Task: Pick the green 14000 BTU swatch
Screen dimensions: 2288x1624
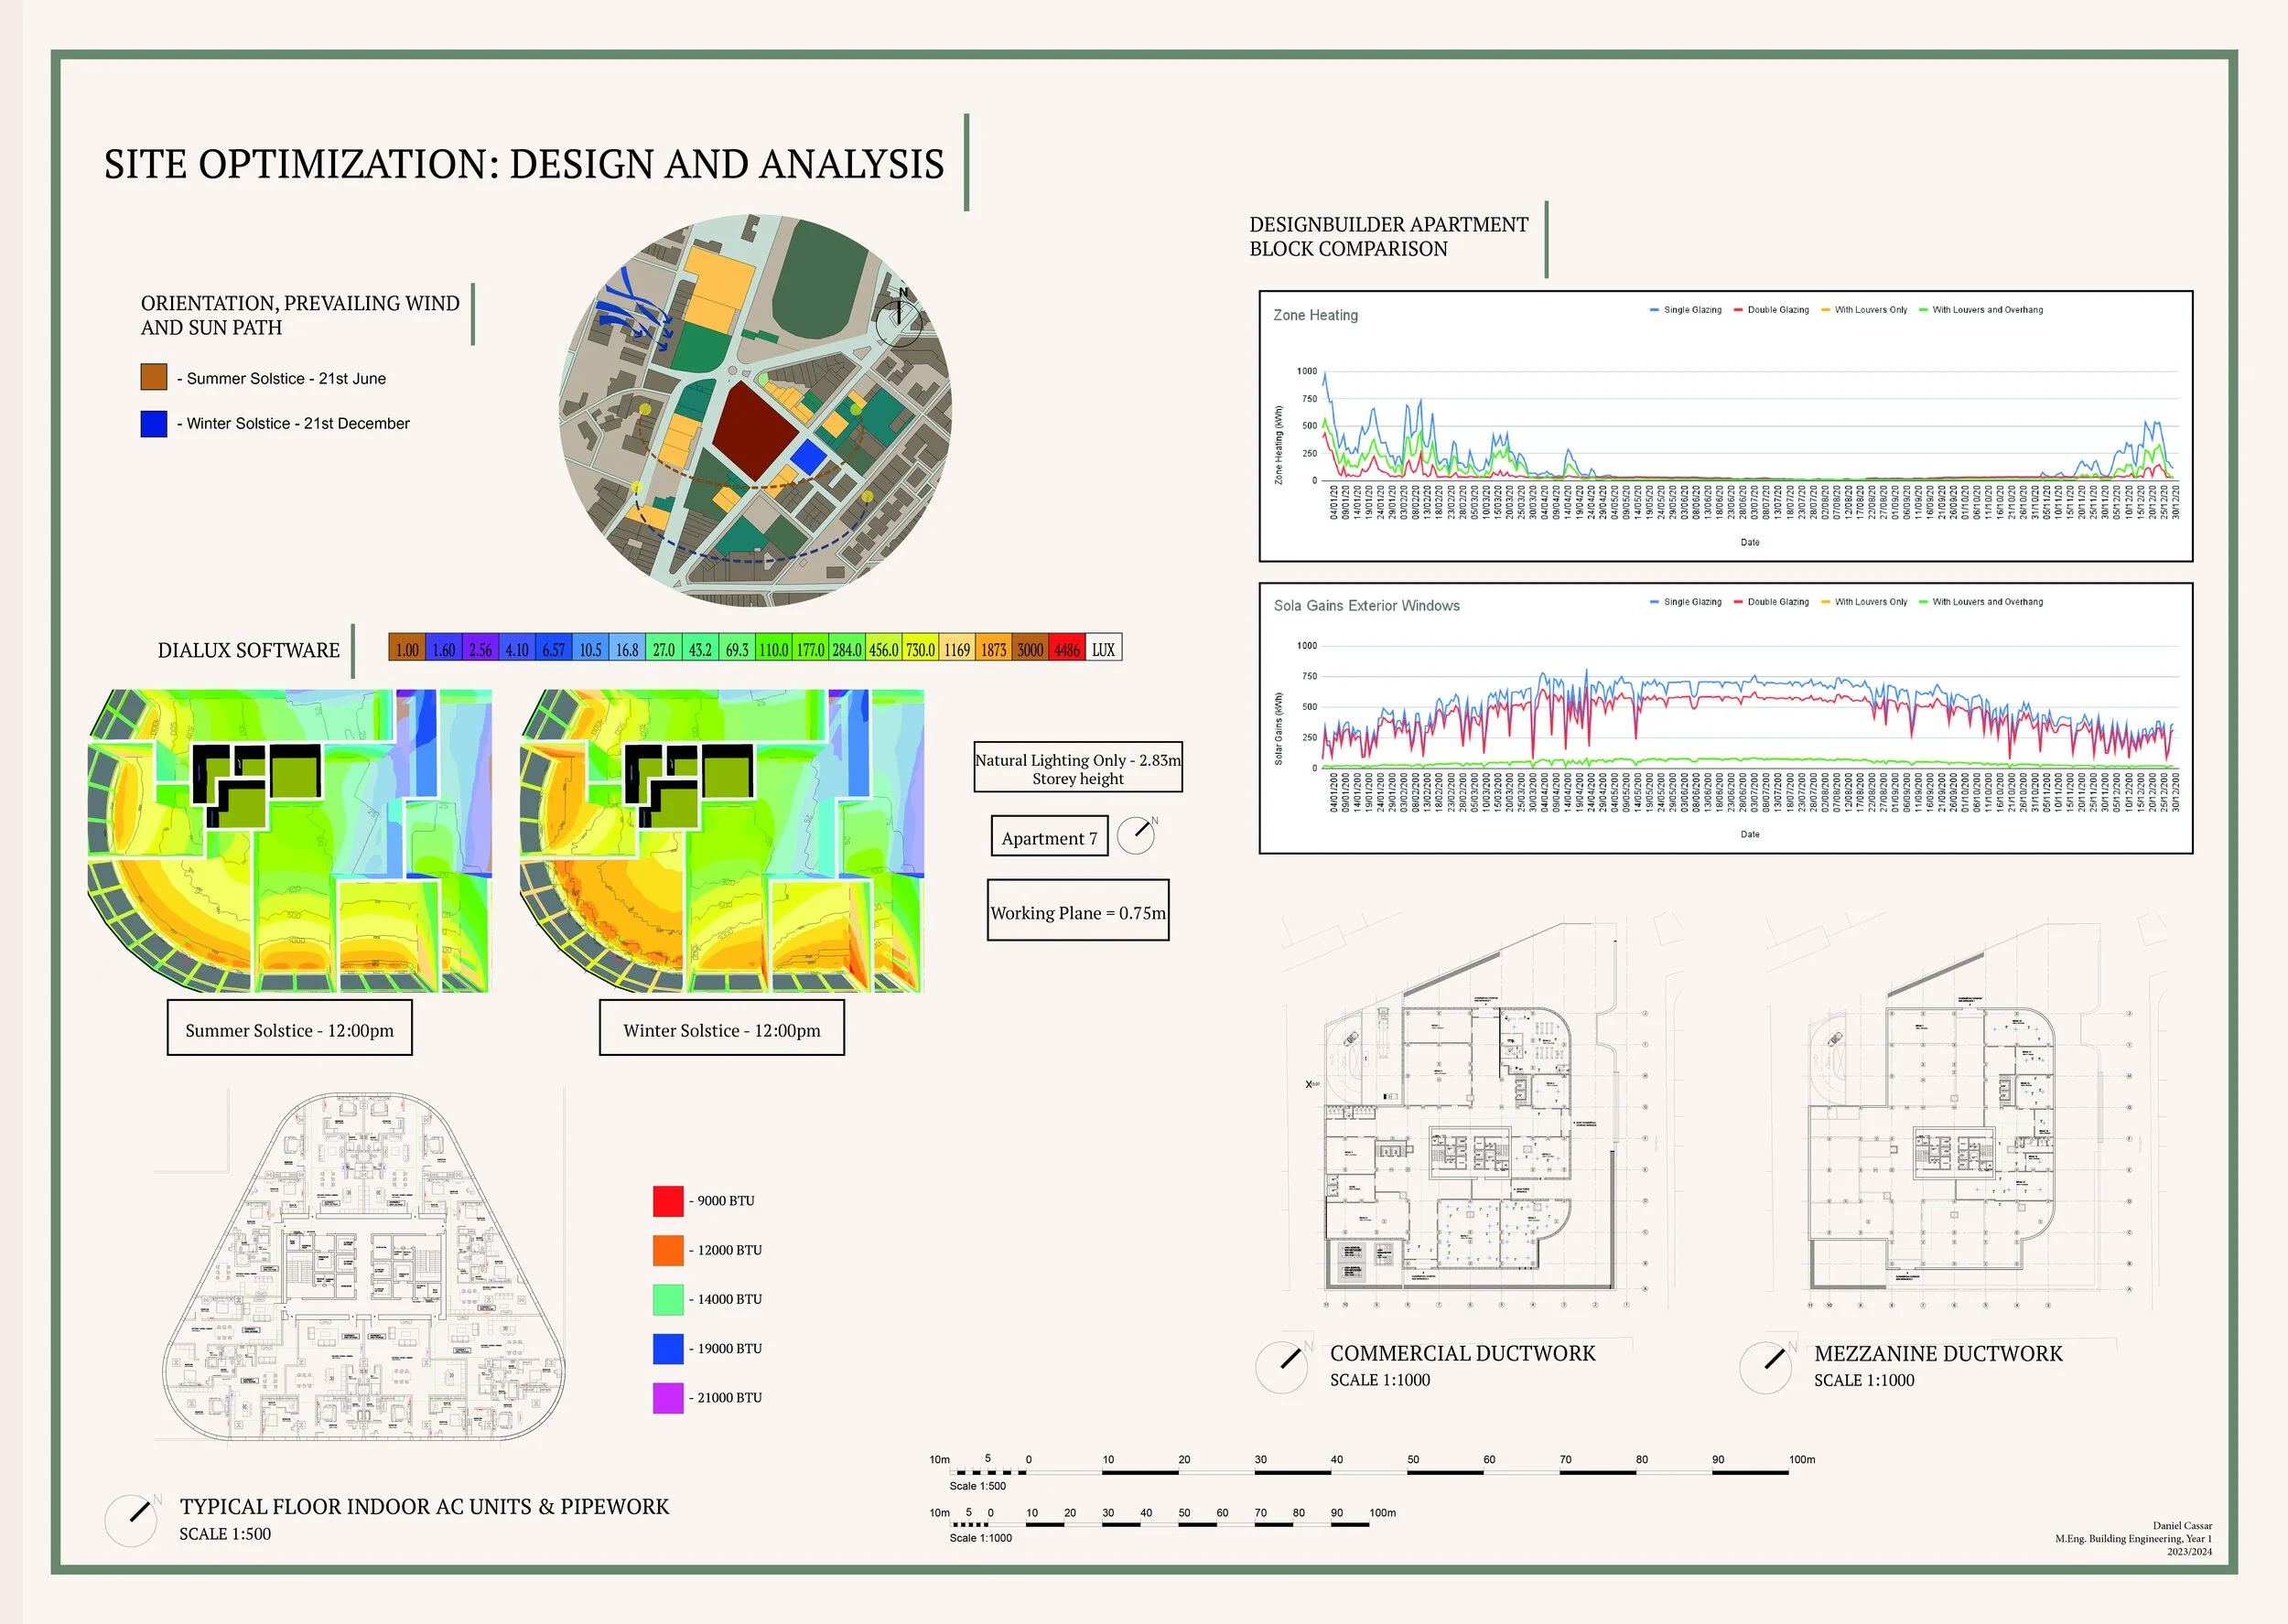Action: [x=668, y=1299]
